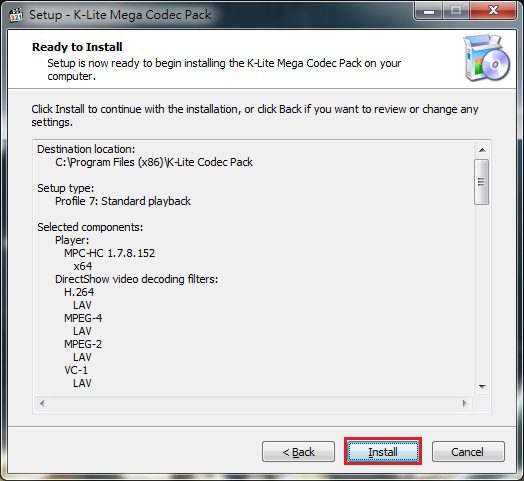Image resolution: width=524 pixels, height=481 pixels.
Task: Click the 'MPC-HC 1.7.8.152' entry
Action: coord(110,253)
